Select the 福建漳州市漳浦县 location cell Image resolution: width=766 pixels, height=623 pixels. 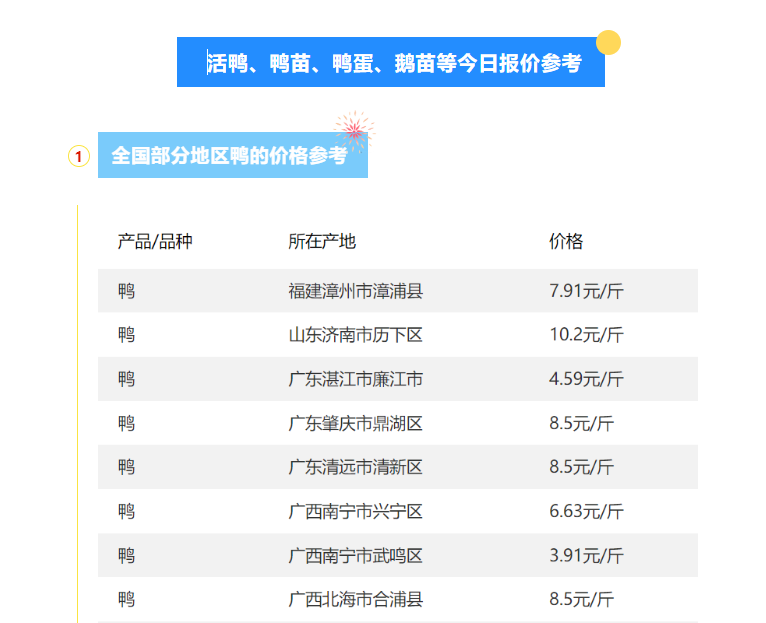(355, 291)
